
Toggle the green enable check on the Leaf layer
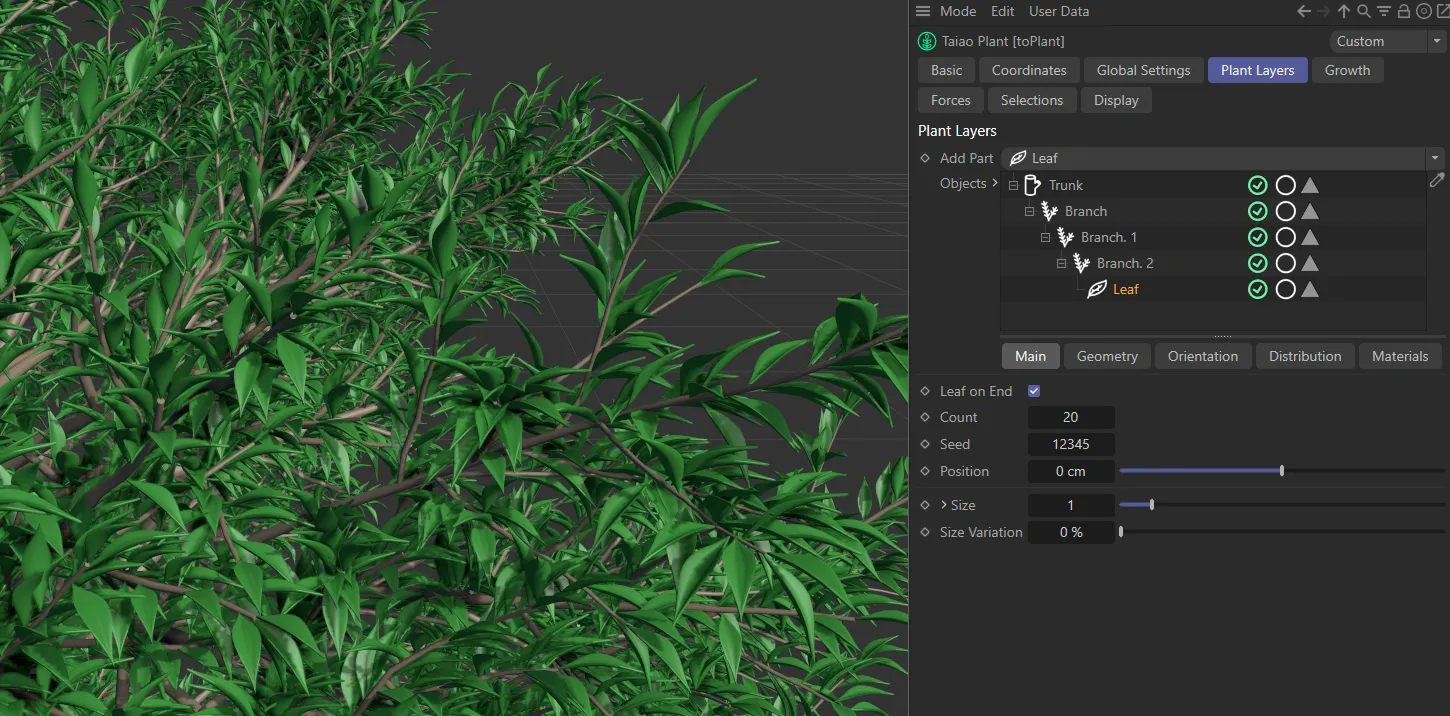1257,289
